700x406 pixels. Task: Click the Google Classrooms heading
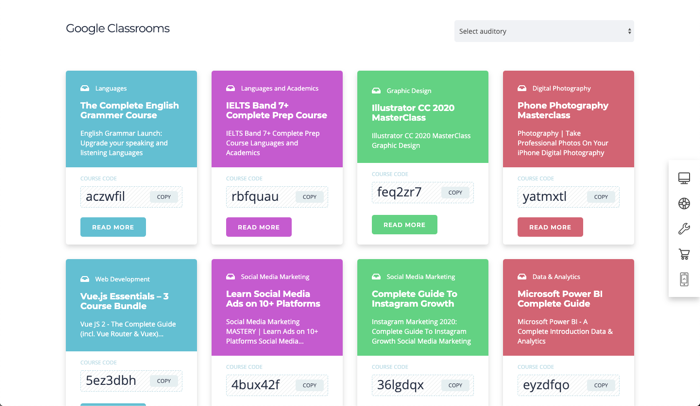pyautogui.click(x=118, y=29)
